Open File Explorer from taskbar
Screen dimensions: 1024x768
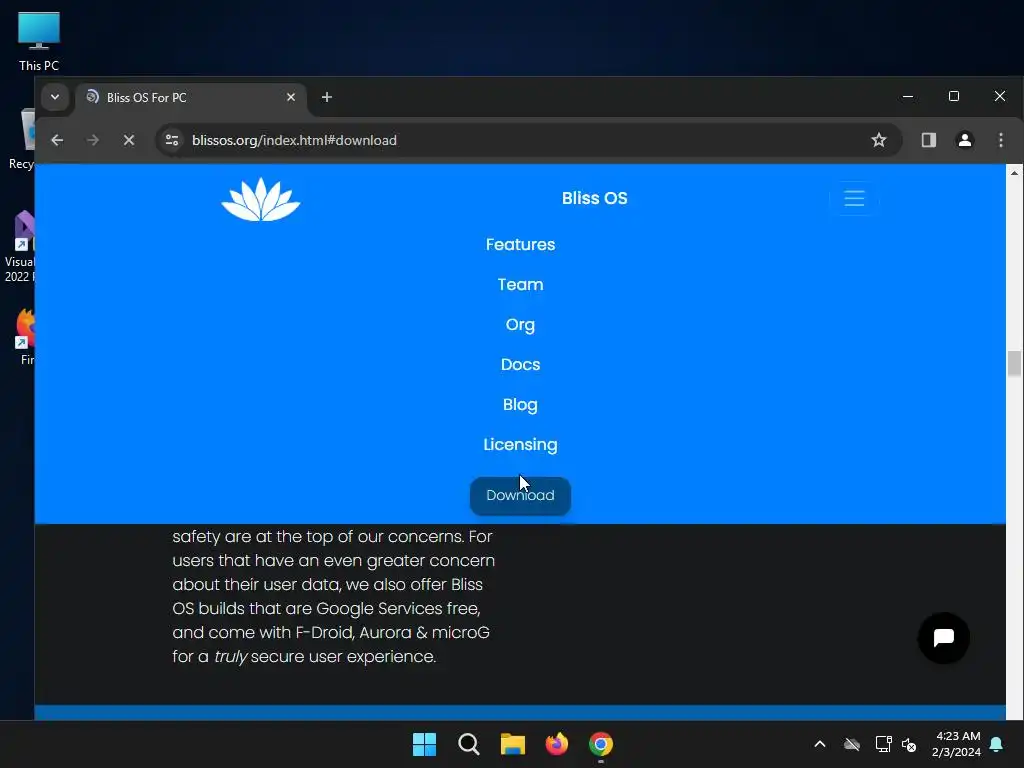[513, 744]
